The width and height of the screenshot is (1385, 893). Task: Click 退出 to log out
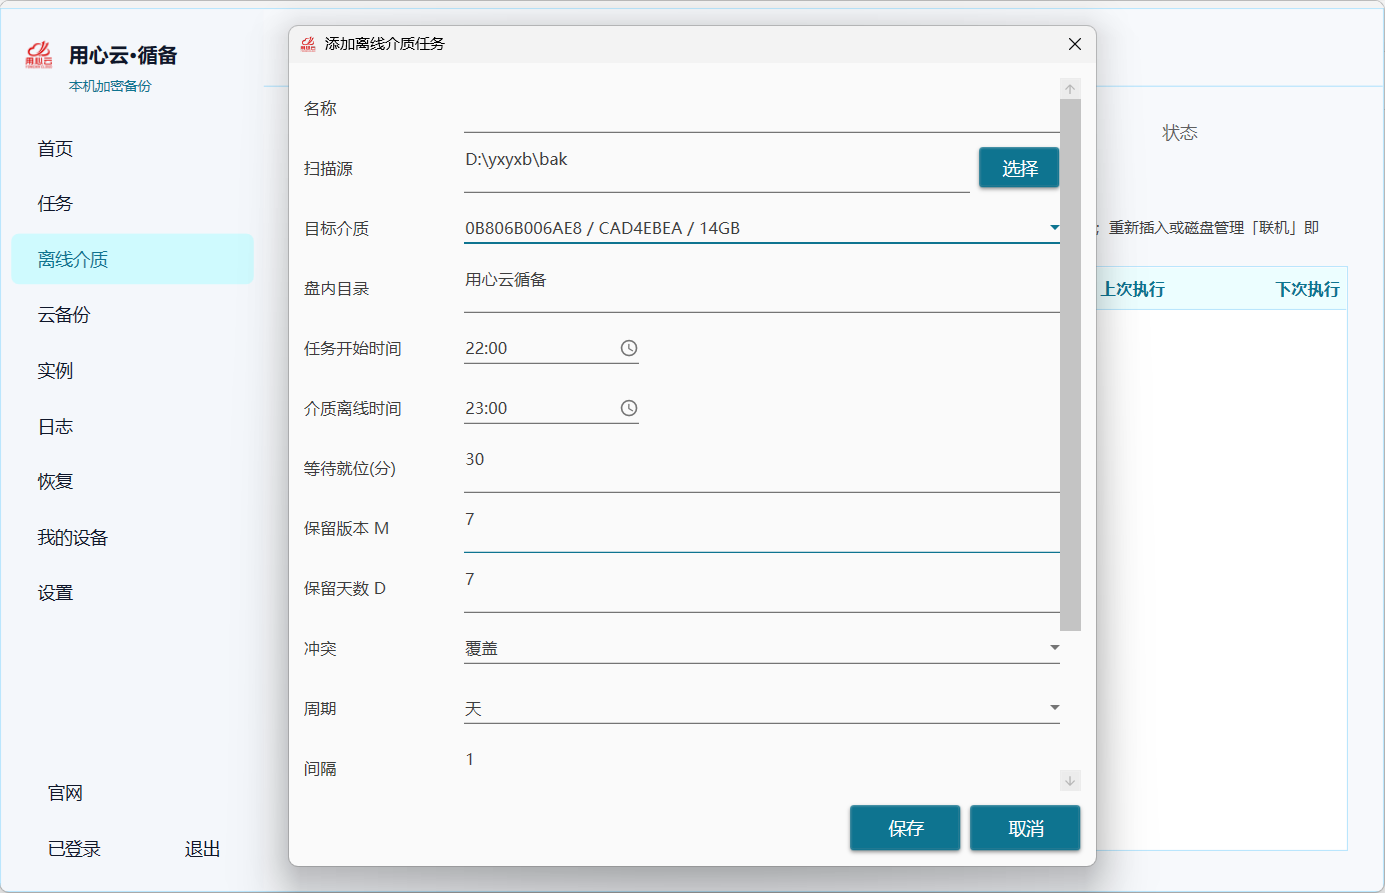[203, 849]
